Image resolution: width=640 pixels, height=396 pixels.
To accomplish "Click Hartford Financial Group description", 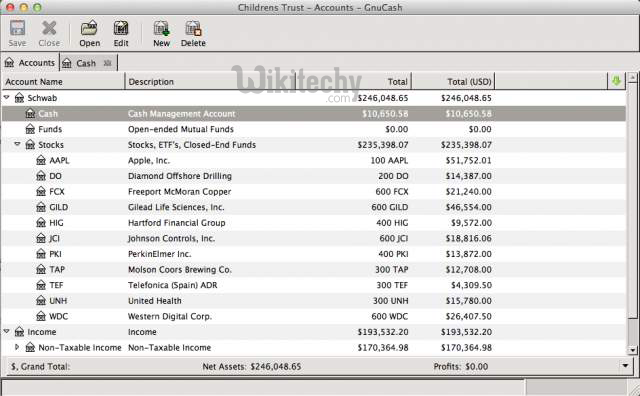I will pos(176,223).
